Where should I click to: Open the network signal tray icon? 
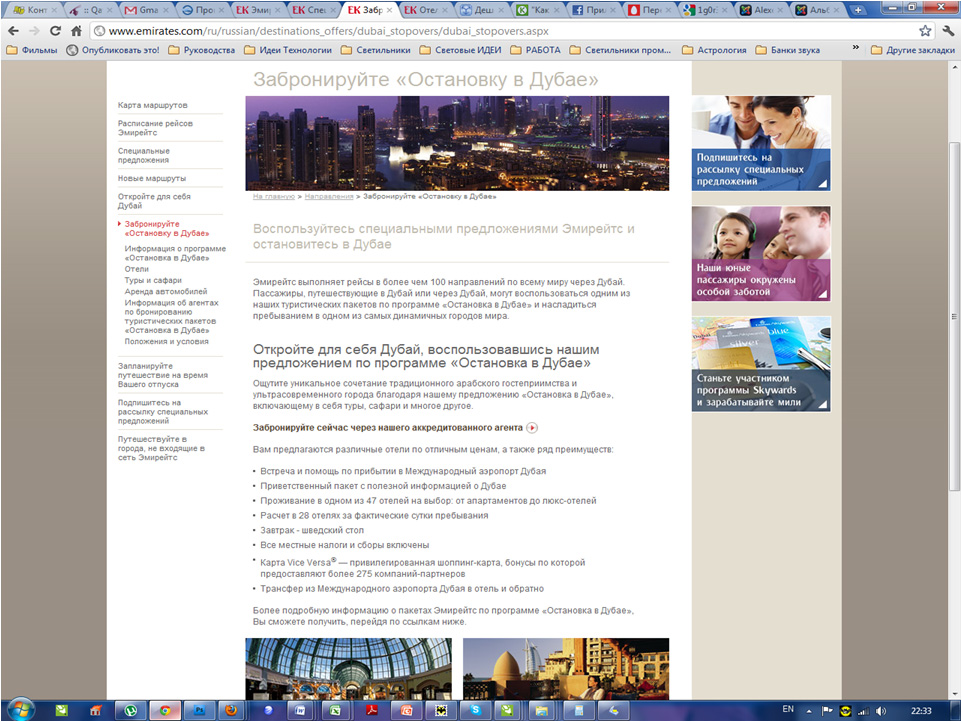[x=864, y=711]
